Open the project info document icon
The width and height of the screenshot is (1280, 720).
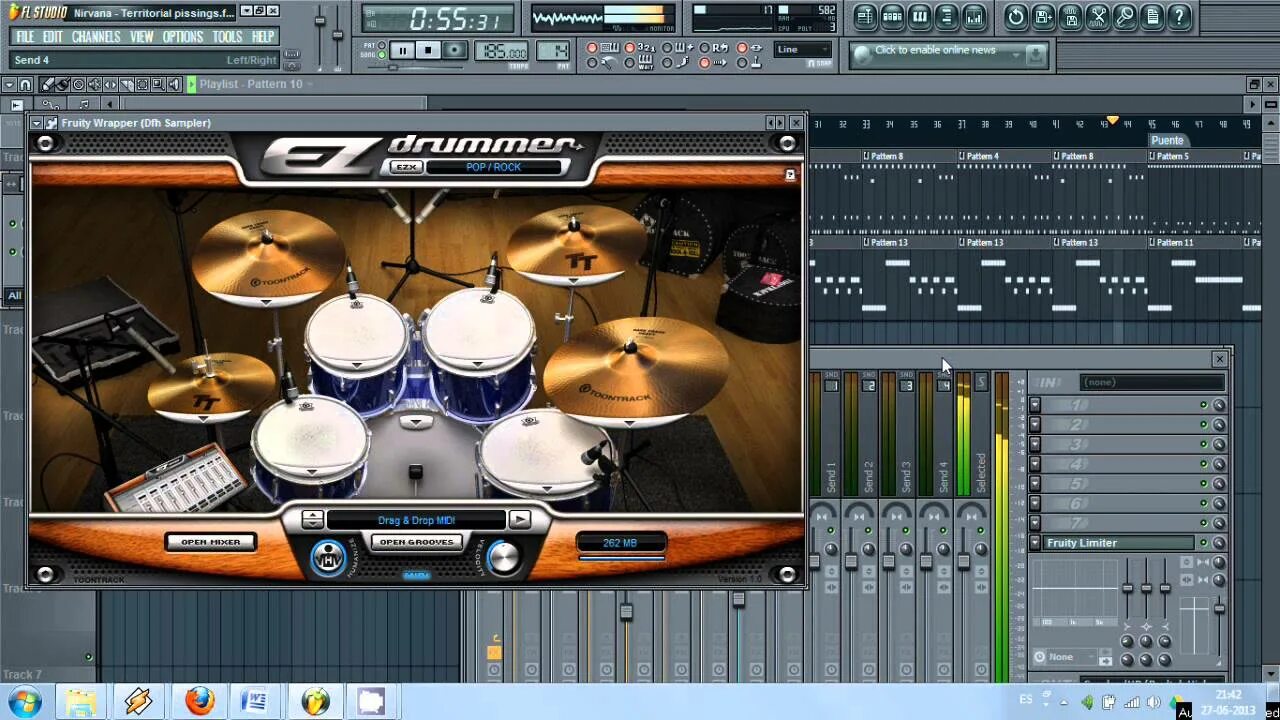coord(1152,16)
